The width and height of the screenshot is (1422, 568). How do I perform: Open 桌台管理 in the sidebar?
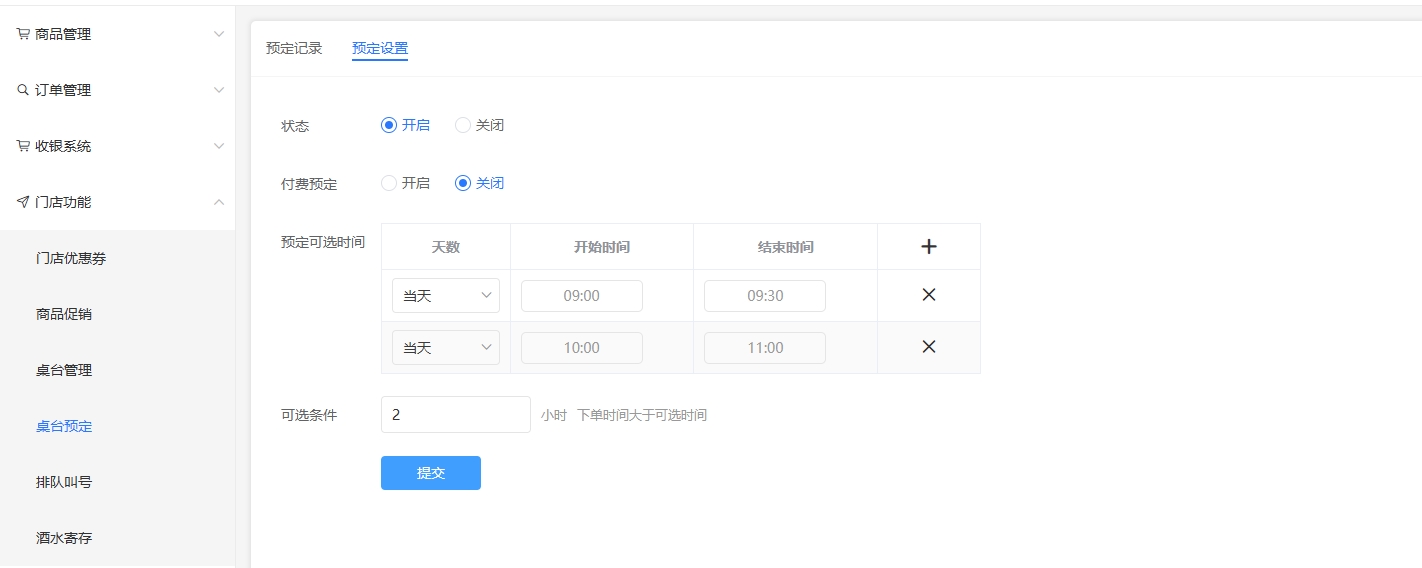64,370
